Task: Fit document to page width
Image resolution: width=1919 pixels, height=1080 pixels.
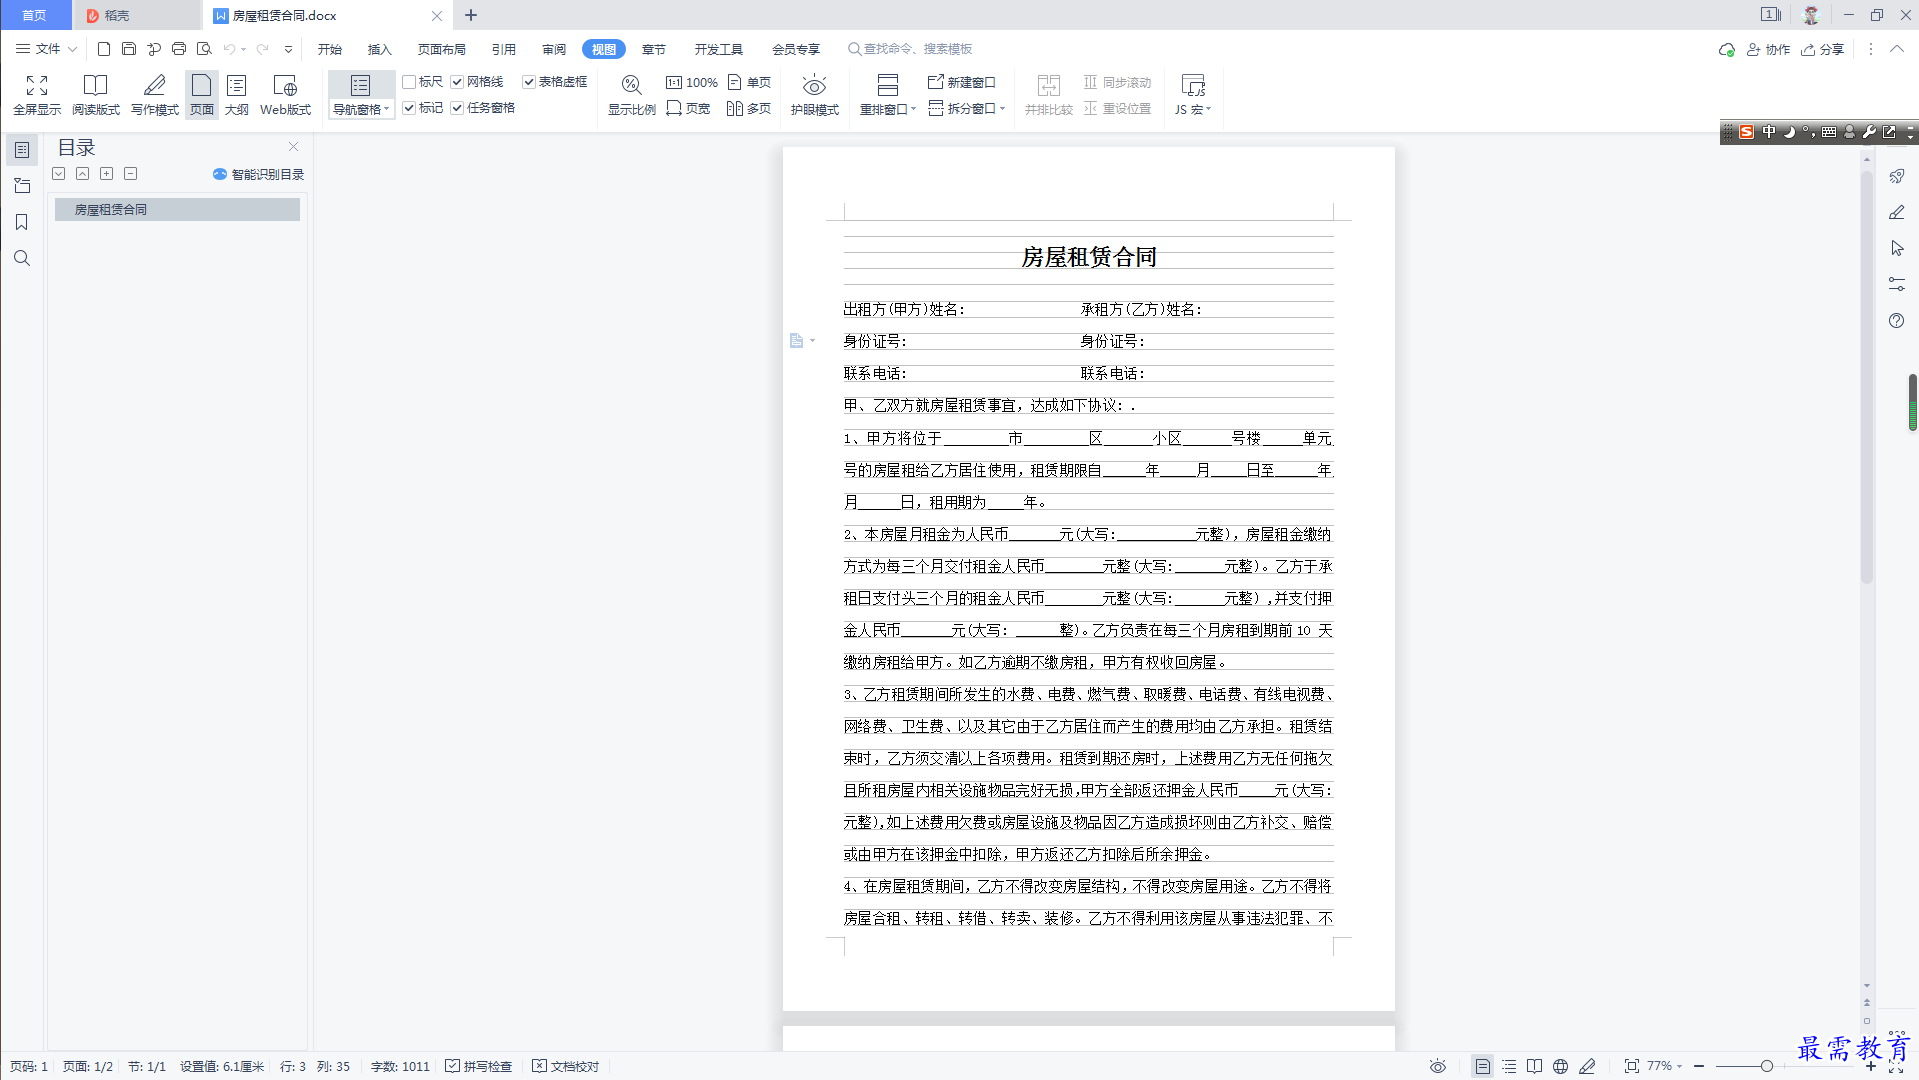Action: 689,108
